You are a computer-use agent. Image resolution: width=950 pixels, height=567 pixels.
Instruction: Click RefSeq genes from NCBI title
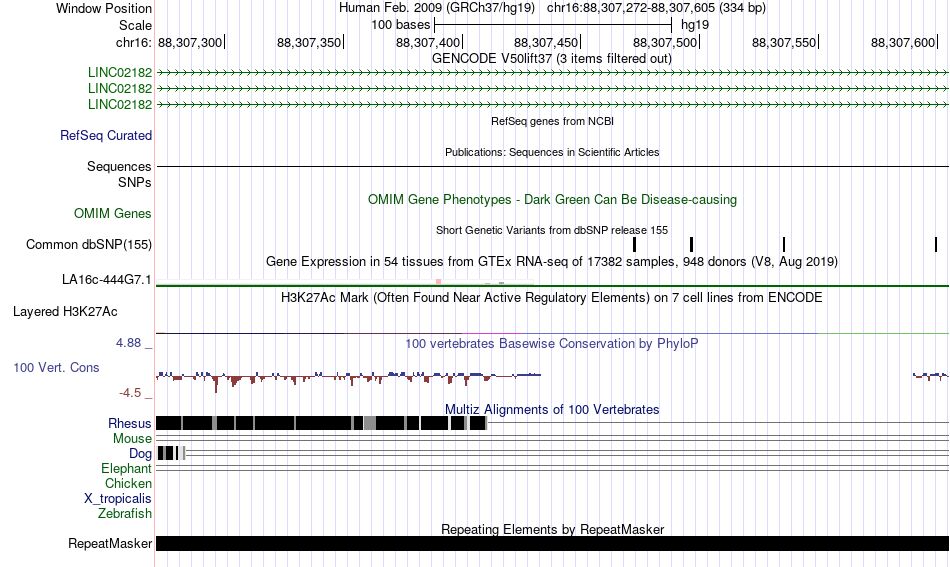click(553, 121)
